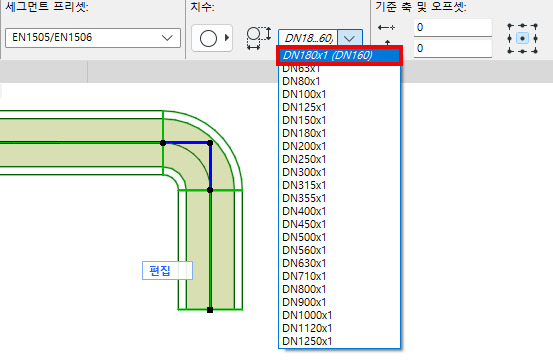Select DN500x1 size entry
Viewport: 553px width, 360px height.
(339, 238)
